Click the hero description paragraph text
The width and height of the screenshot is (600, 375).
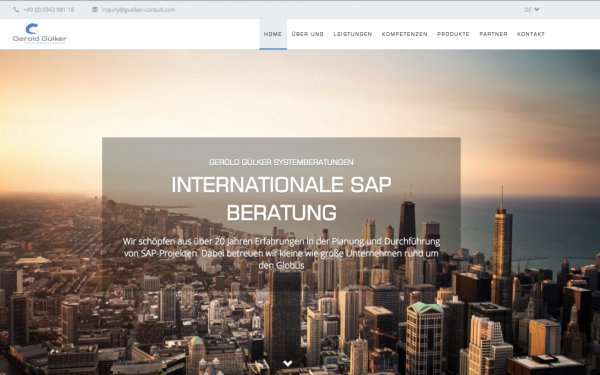pyautogui.click(x=282, y=253)
